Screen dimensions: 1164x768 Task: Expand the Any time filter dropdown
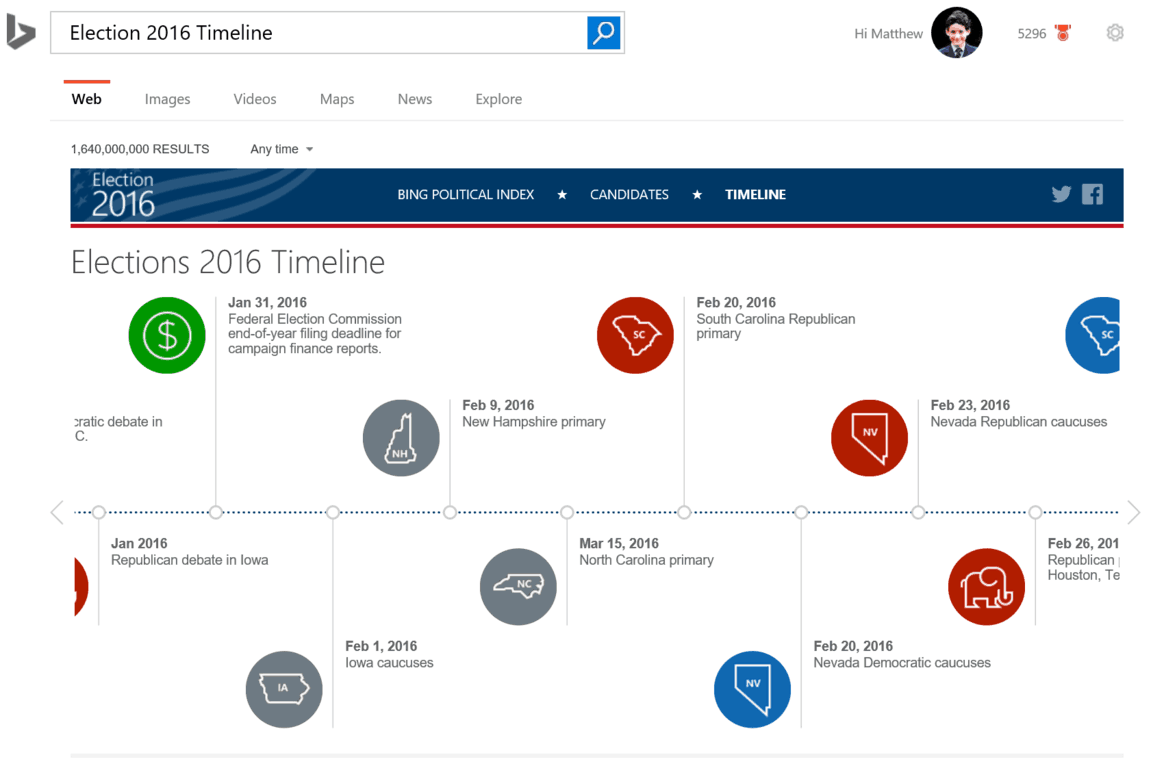coord(281,149)
